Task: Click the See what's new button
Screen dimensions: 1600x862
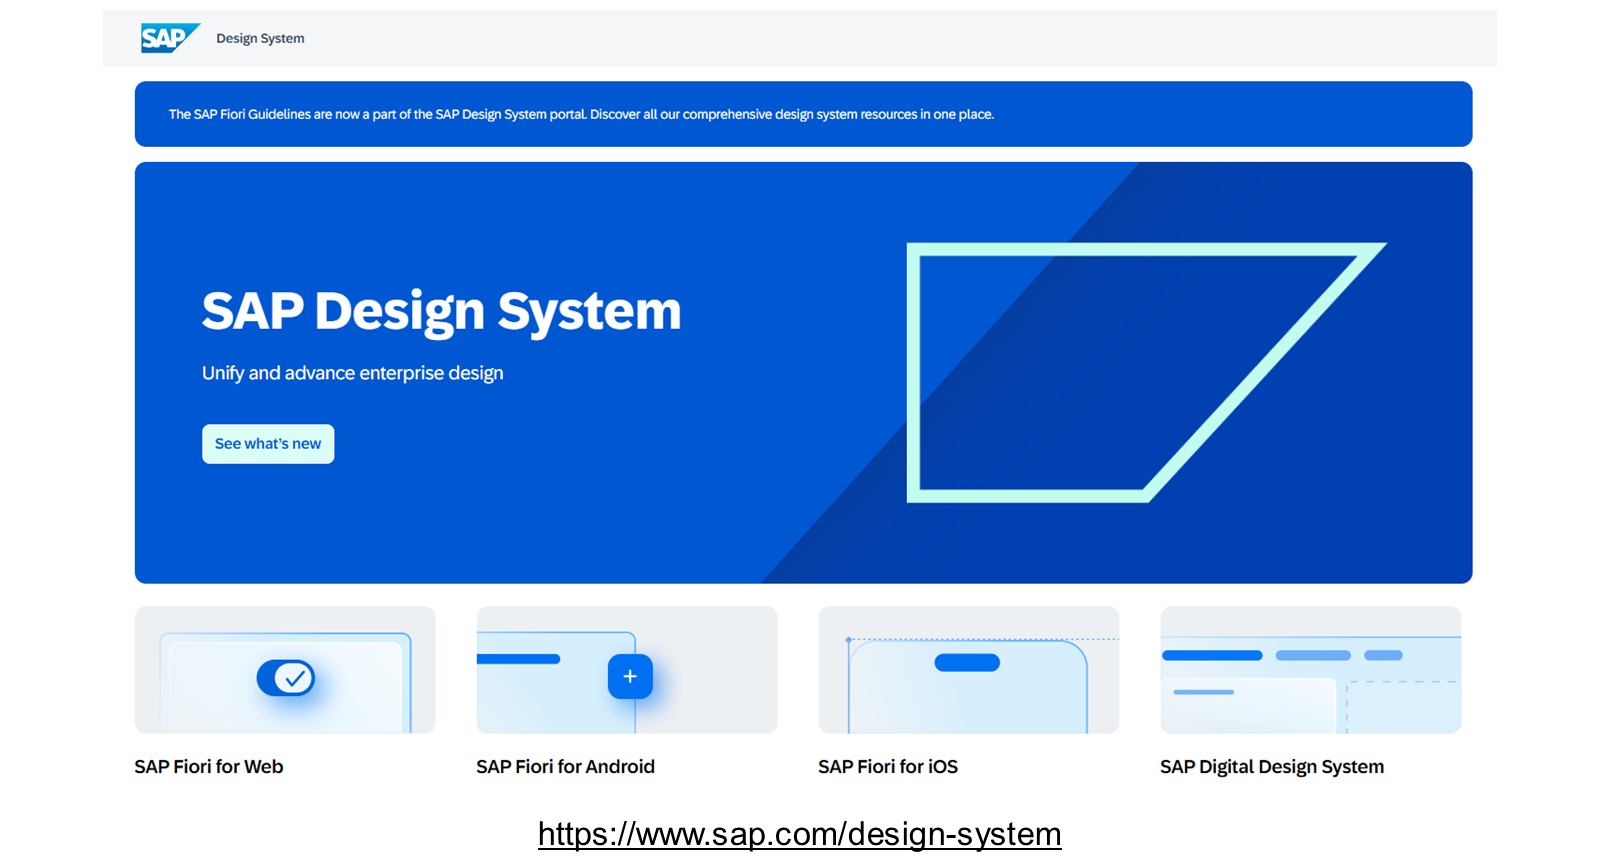Action: click(x=268, y=444)
